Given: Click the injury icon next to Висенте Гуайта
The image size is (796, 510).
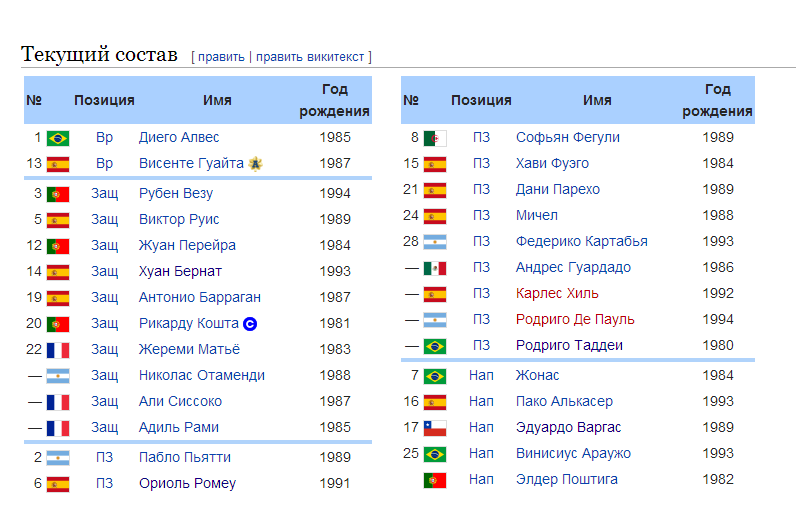Looking at the screenshot, I should click(x=255, y=164).
